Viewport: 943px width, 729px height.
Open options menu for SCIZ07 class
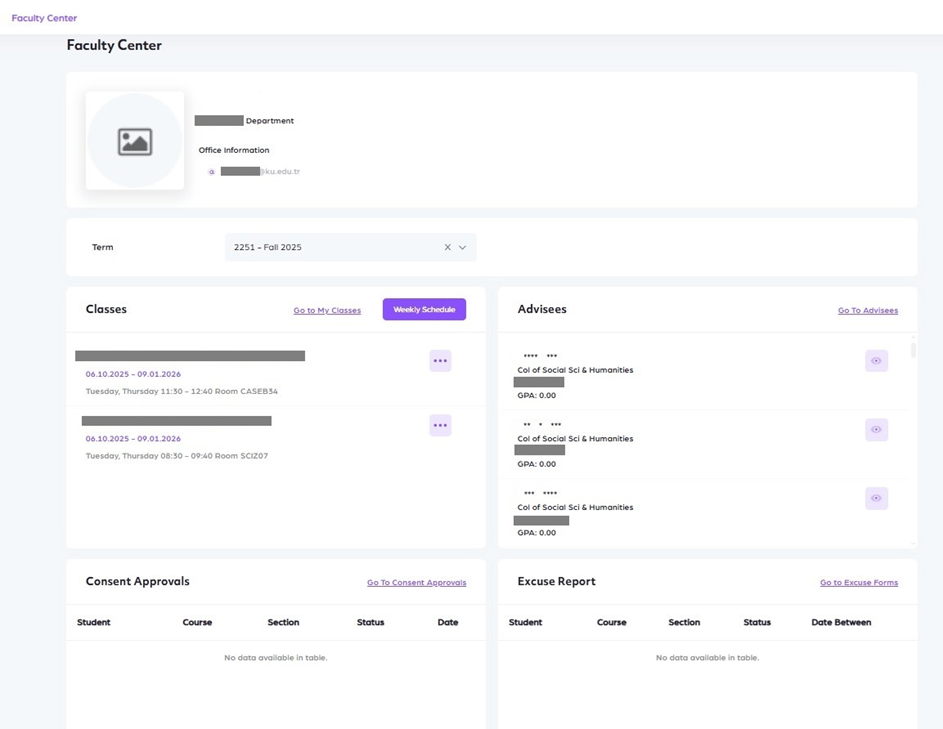tap(440, 425)
